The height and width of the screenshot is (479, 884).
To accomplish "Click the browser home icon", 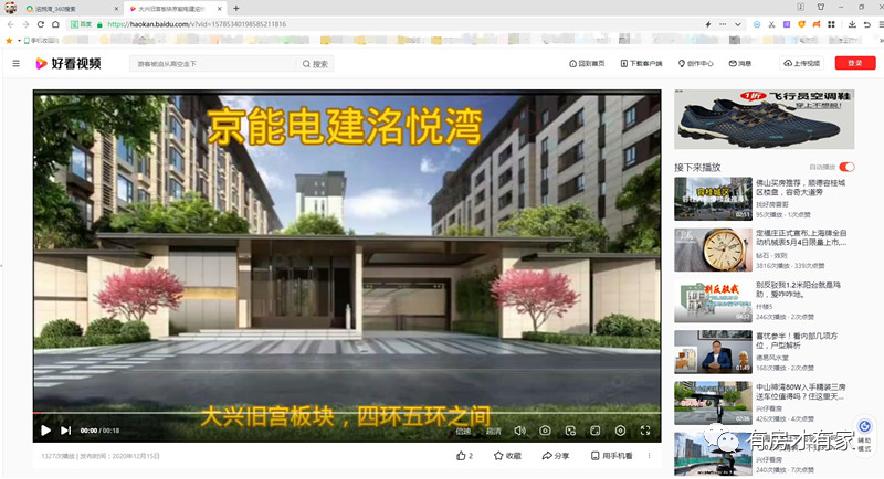I will [55, 25].
